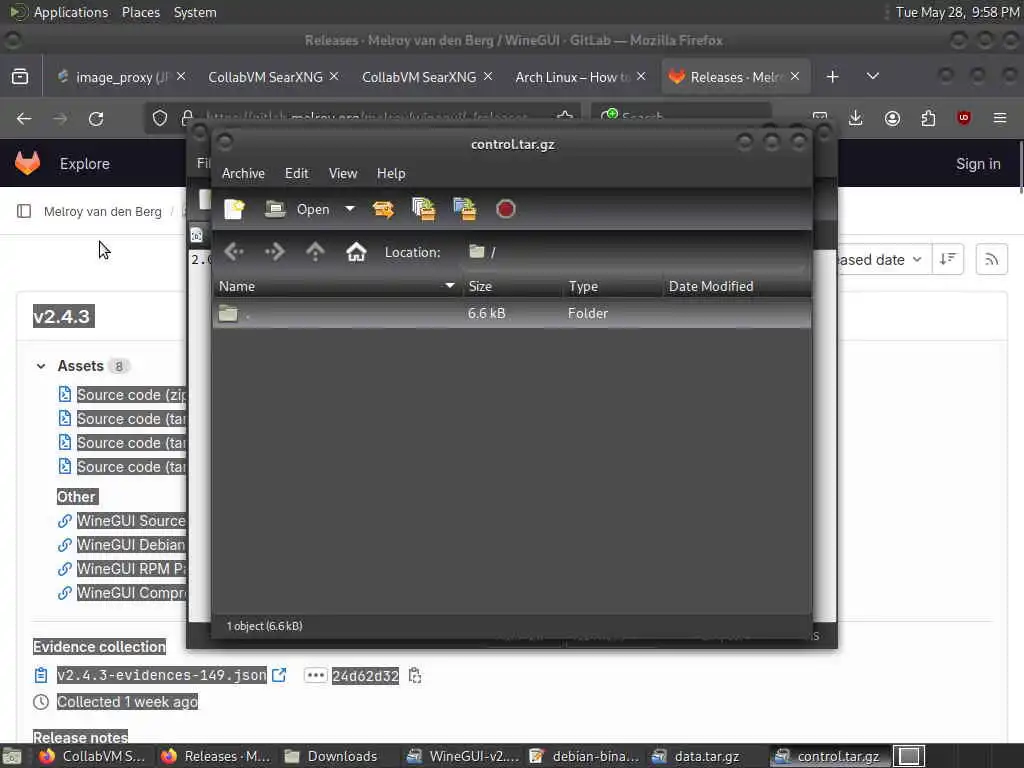Open the System menu
Image resolution: width=1024 pixels, height=768 pixels.
click(x=195, y=12)
